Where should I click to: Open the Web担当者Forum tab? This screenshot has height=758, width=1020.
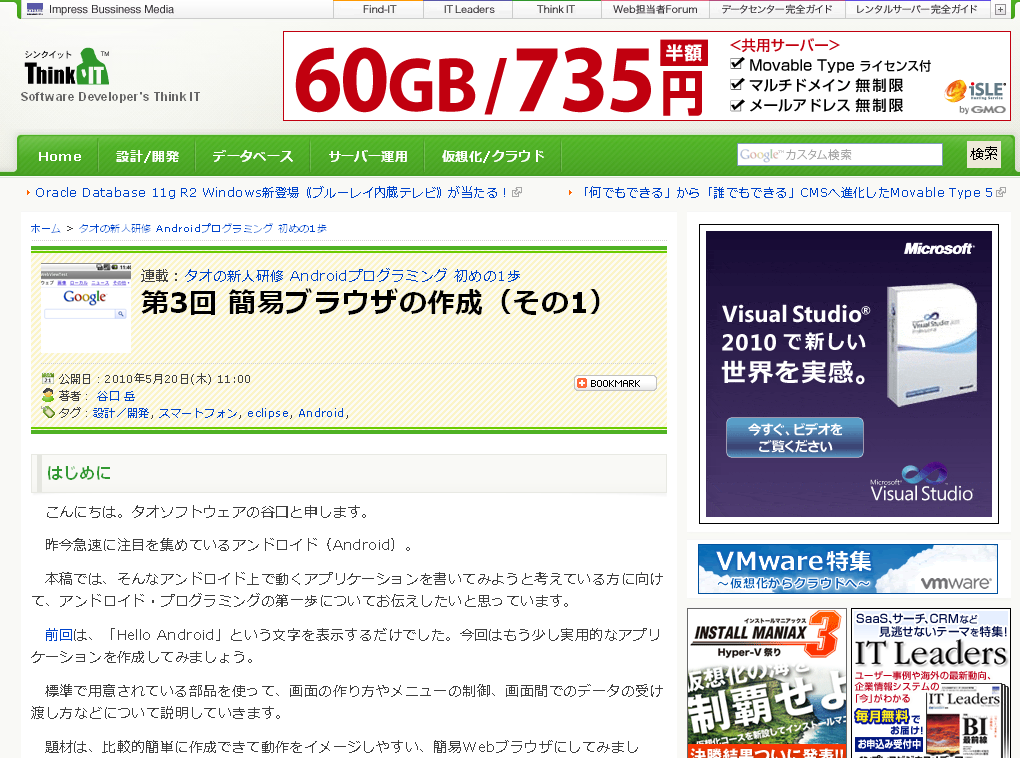[655, 9]
